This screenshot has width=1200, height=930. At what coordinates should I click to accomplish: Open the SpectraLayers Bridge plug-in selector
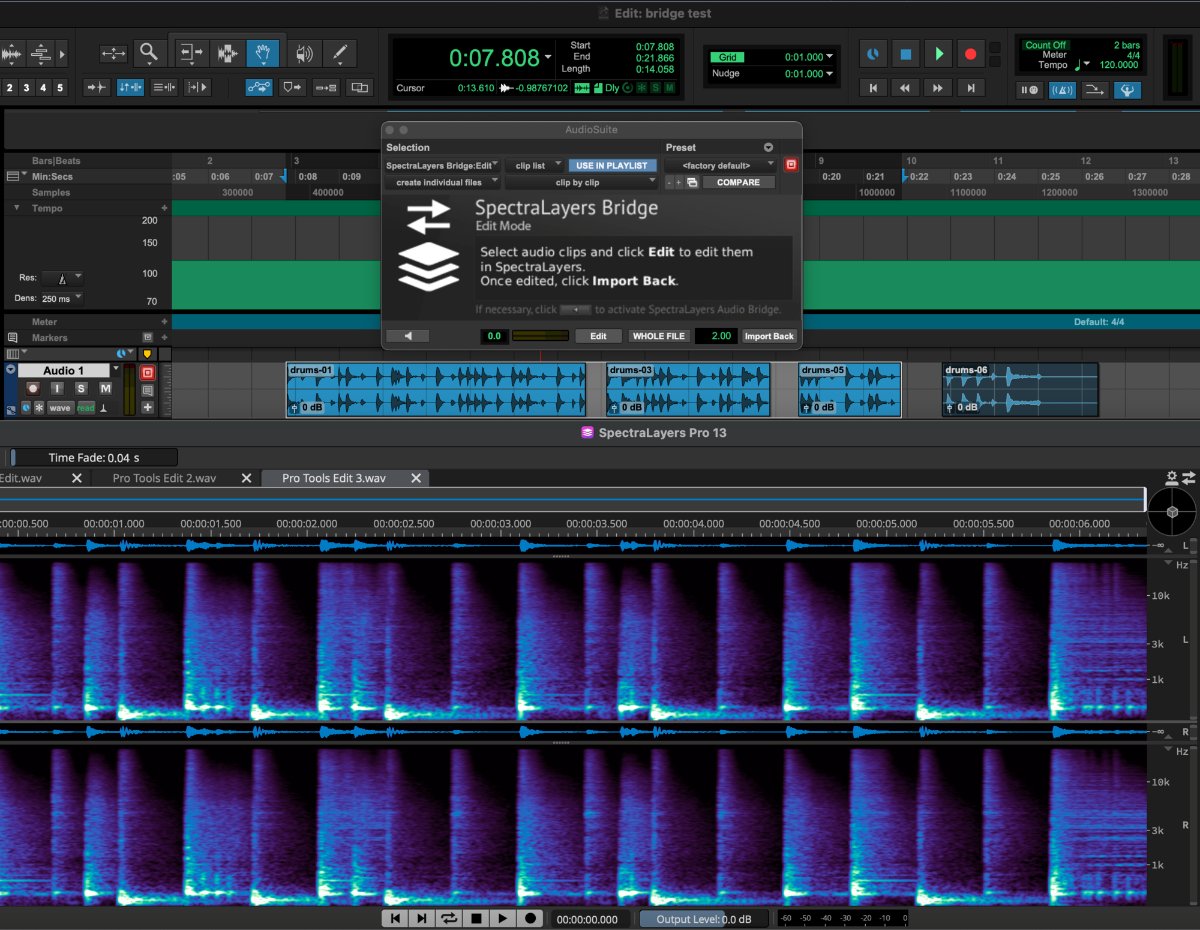443,165
